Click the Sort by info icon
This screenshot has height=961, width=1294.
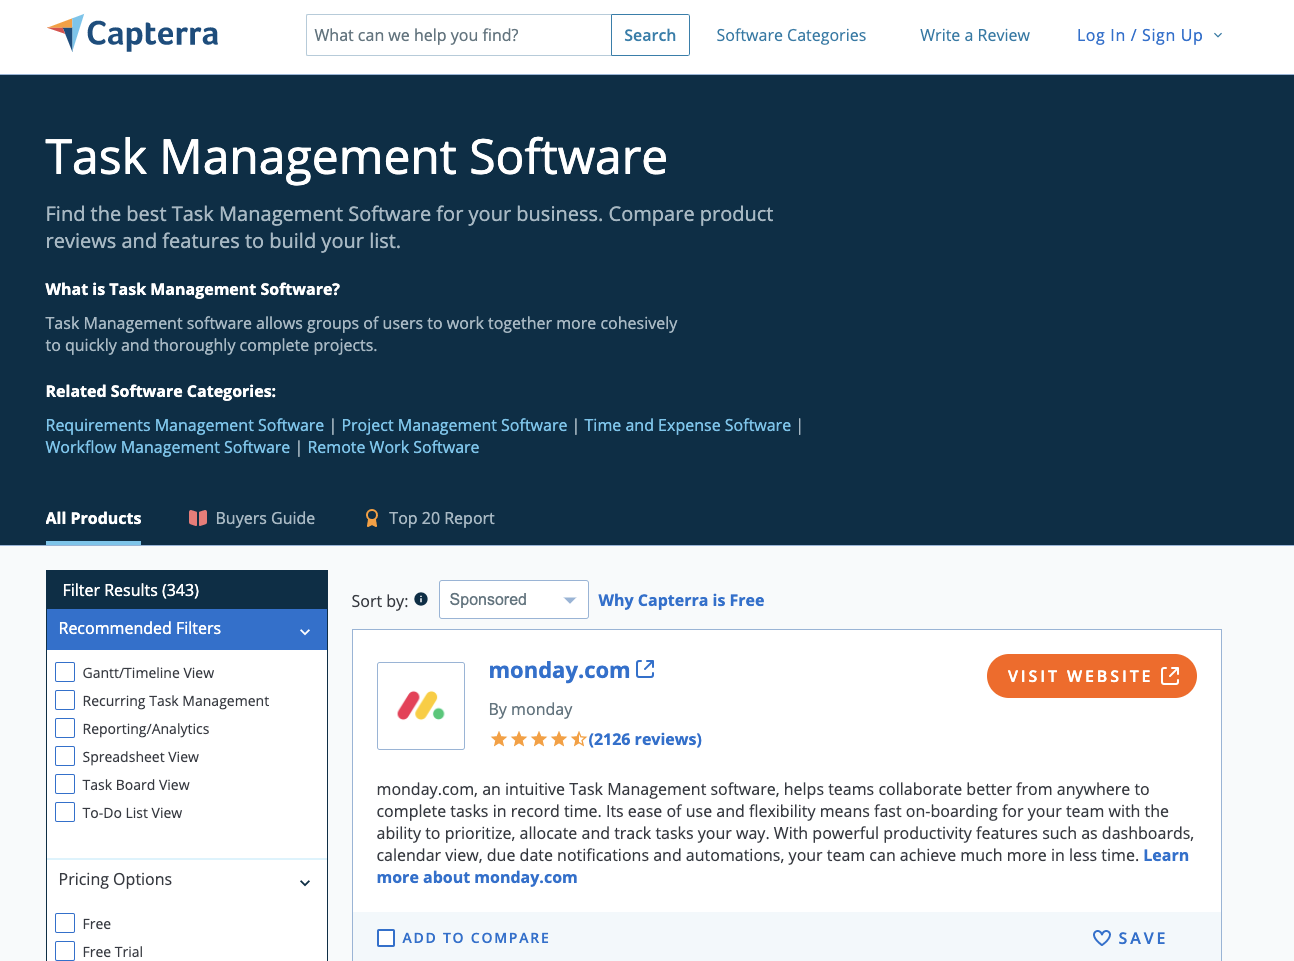[x=421, y=599]
